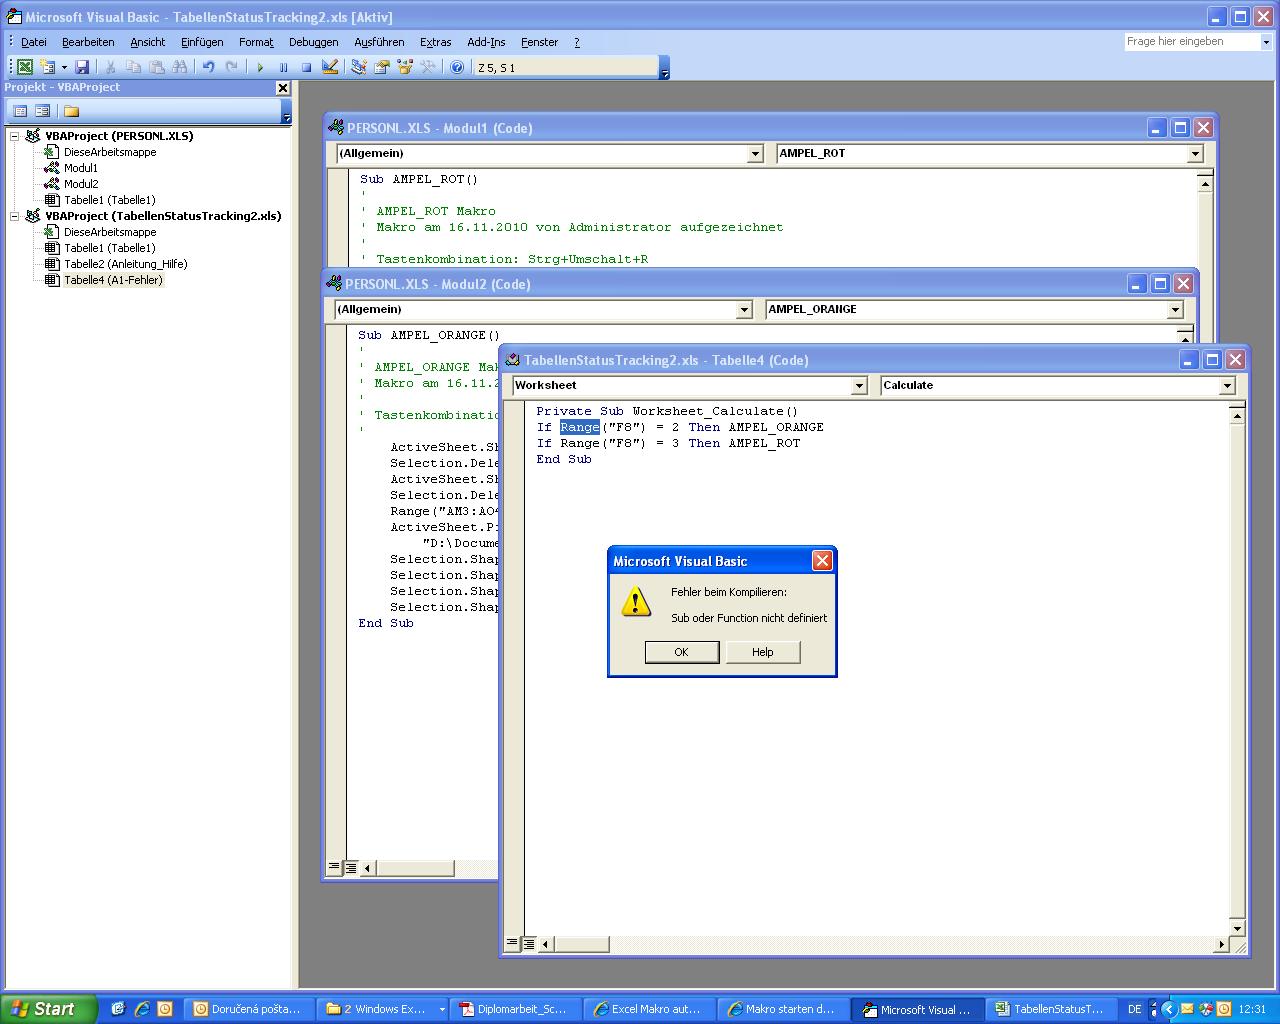Open 'Excel Makro aut...' browser taskbar button
1280x1024 pixels.
pos(650,1009)
